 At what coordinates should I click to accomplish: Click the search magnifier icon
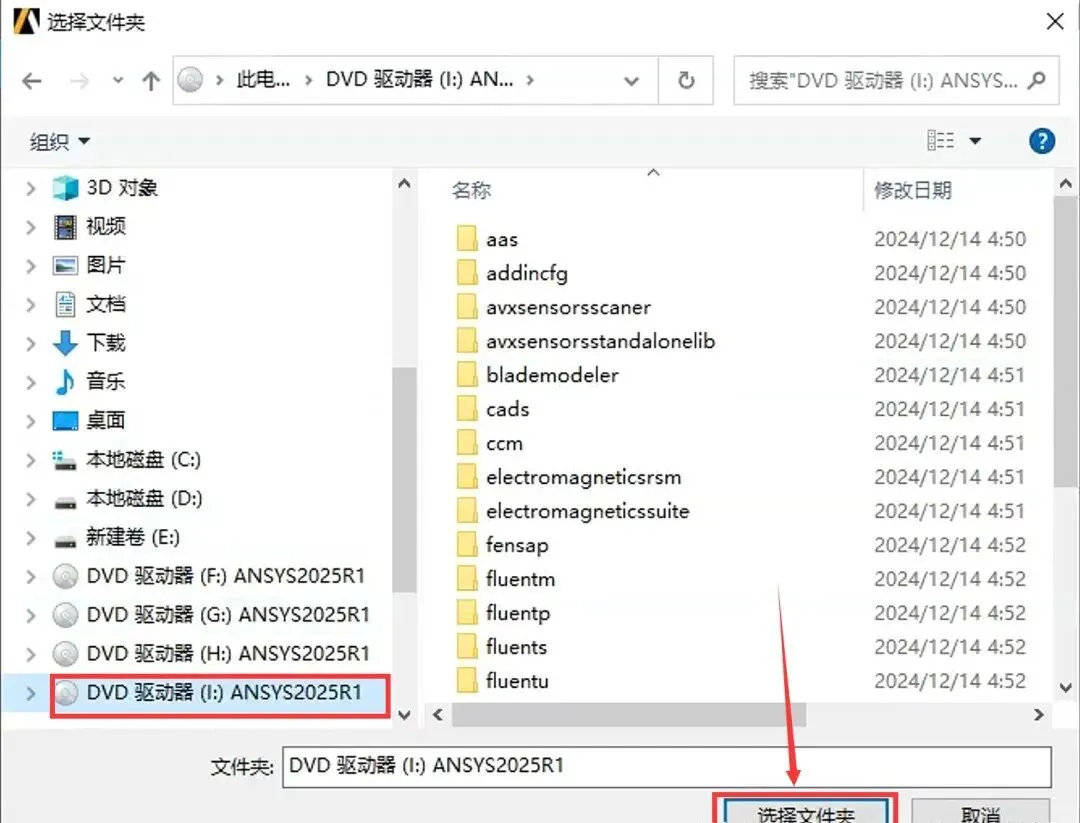(x=1036, y=81)
